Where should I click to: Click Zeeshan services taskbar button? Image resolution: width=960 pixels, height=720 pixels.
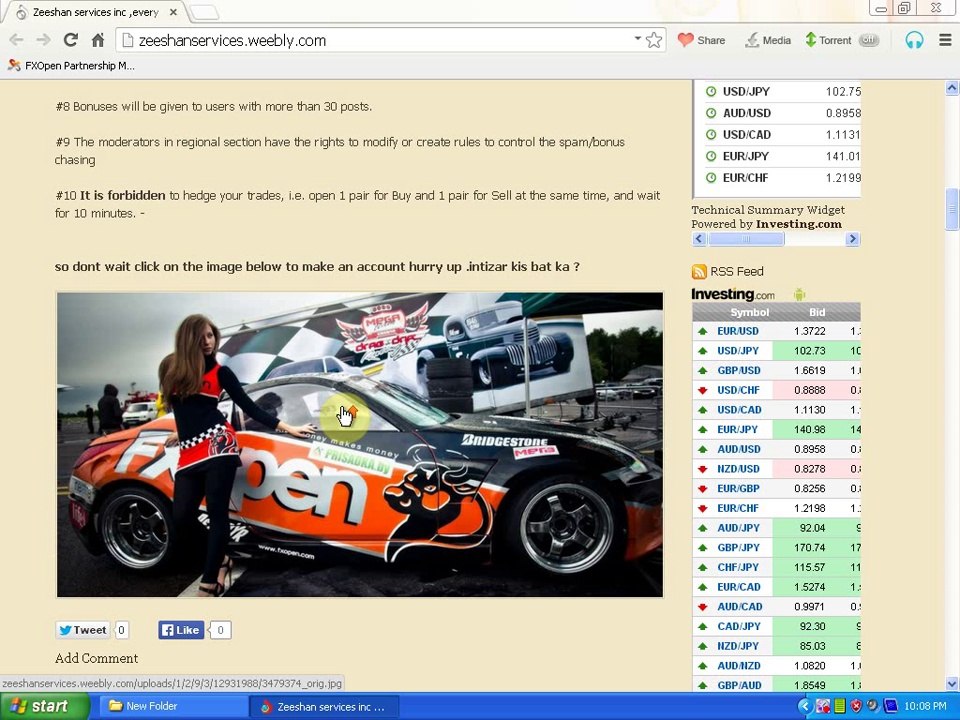point(323,707)
